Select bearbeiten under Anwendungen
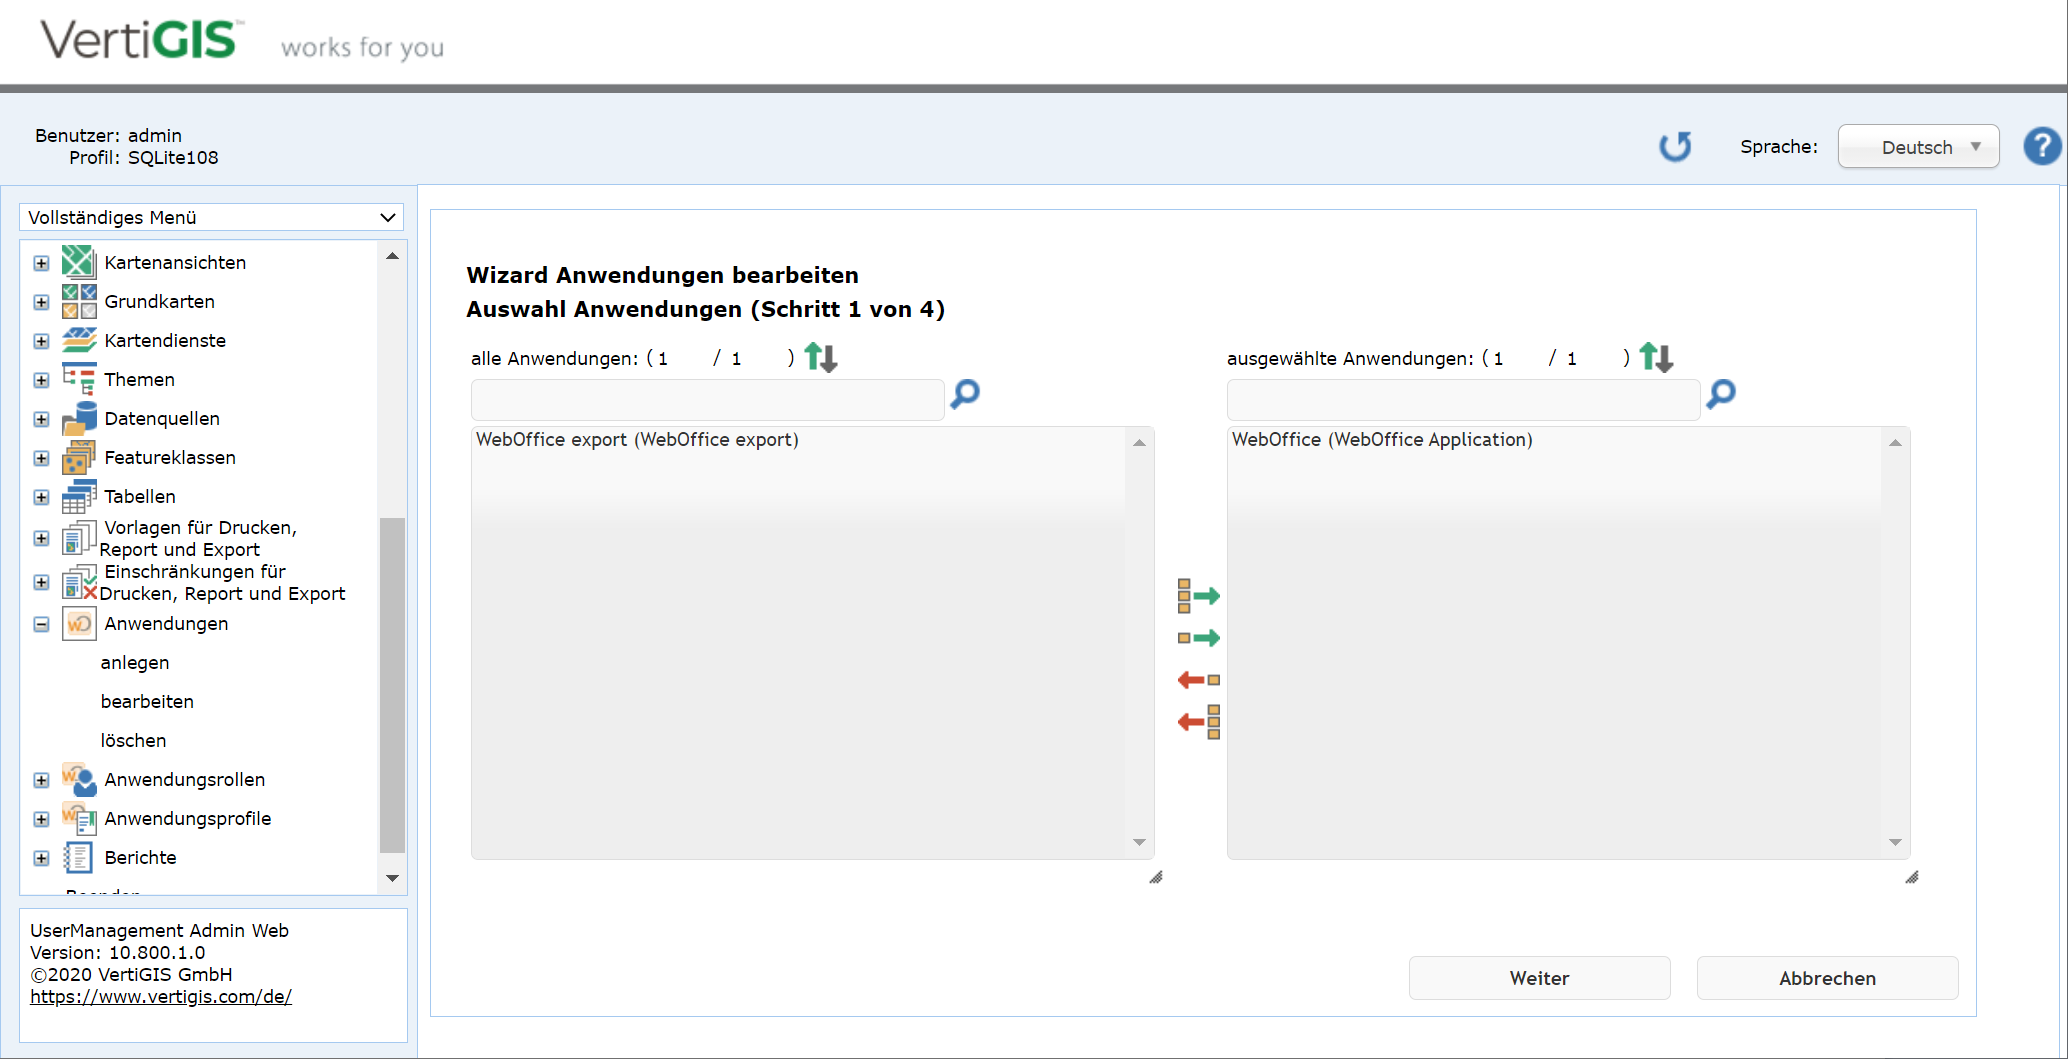The image size is (2068, 1059). (x=147, y=701)
